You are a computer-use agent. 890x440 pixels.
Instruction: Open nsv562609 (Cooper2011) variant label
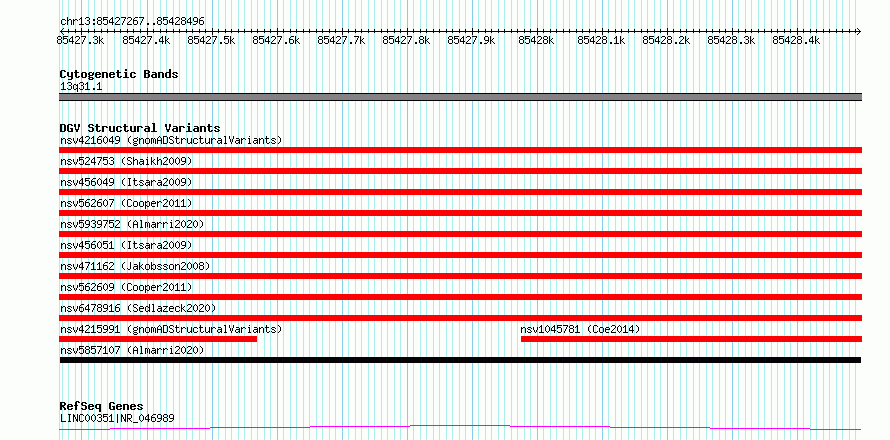(x=126, y=287)
